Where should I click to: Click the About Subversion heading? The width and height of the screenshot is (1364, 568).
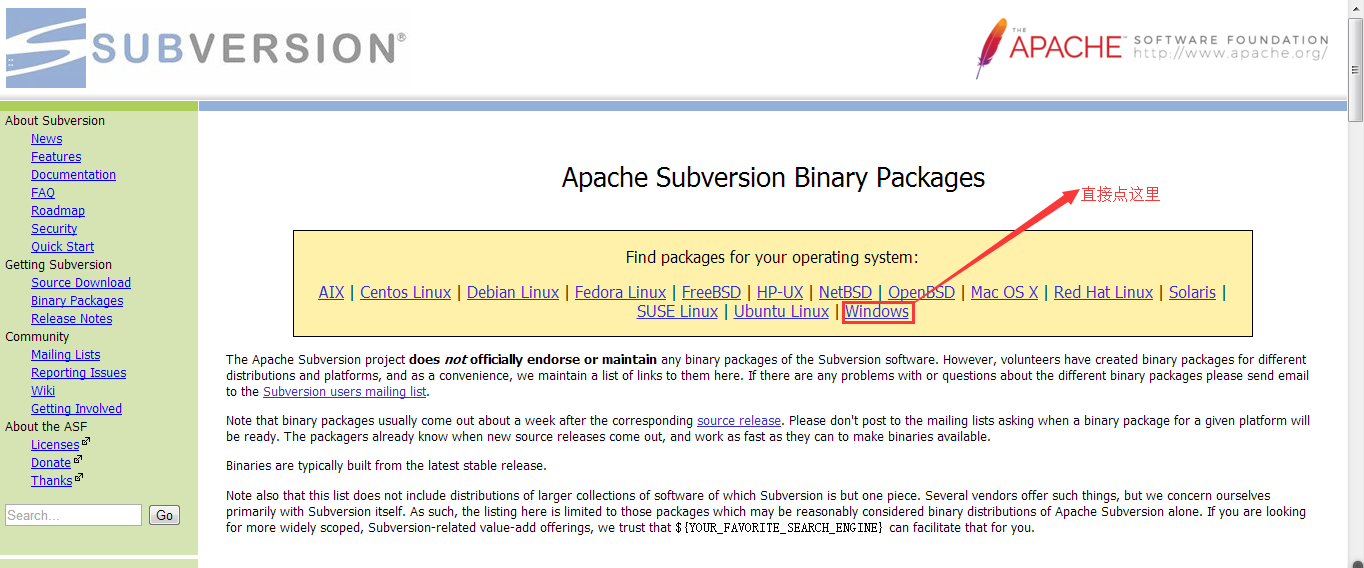55,121
